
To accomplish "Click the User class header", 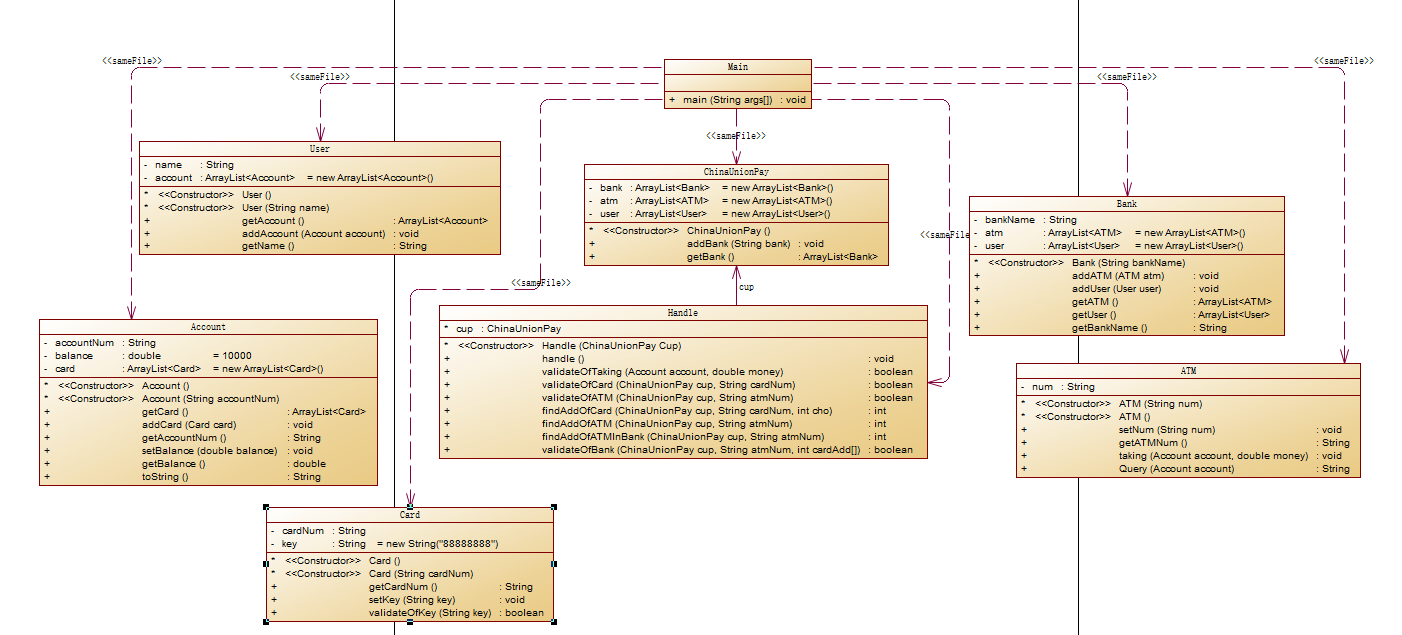I will click(319, 149).
